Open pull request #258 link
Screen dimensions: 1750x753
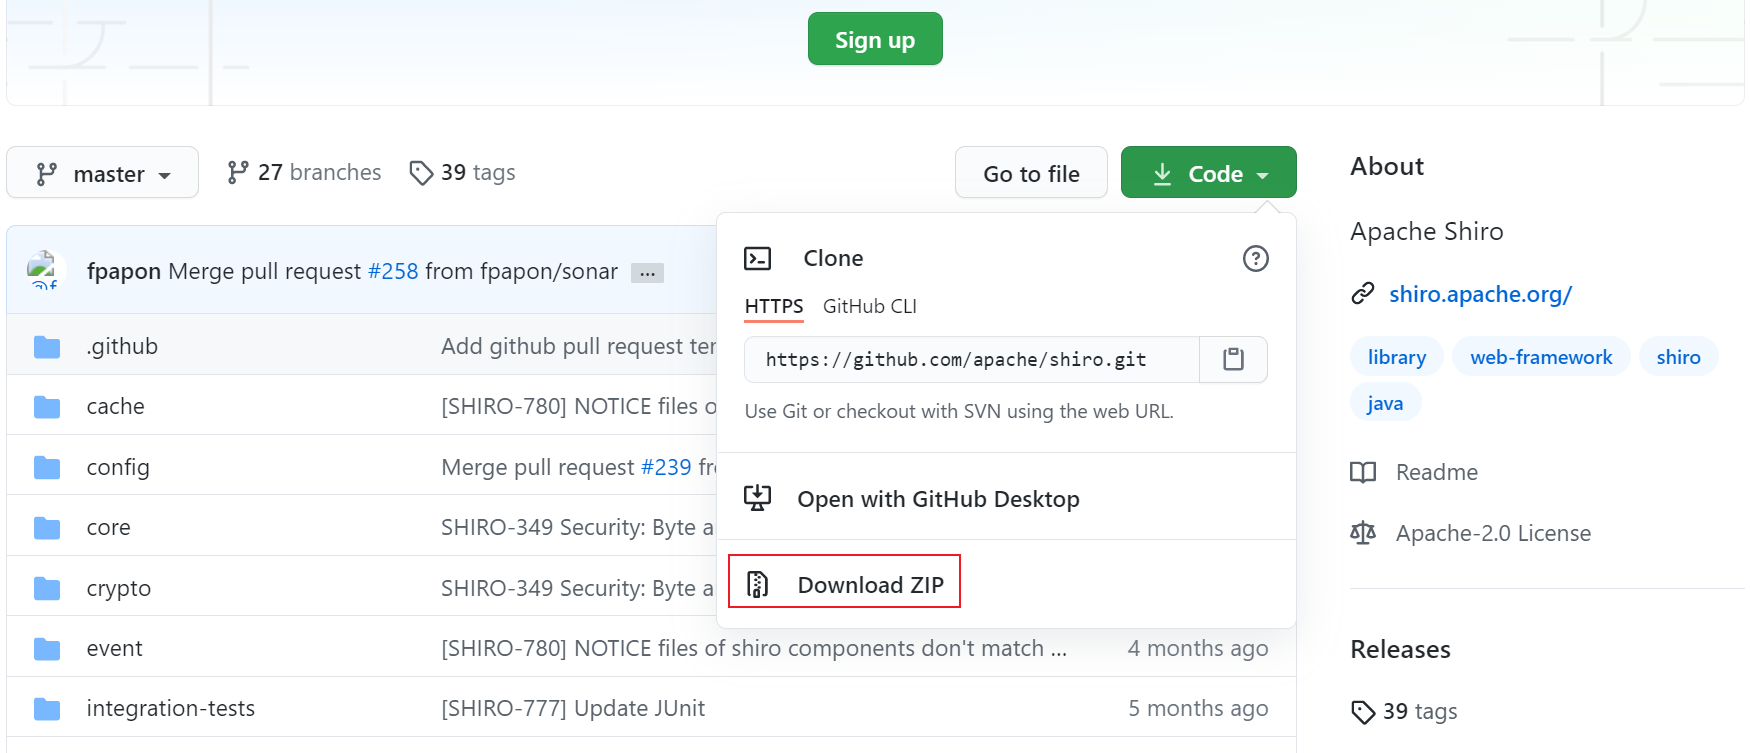pyautogui.click(x=393, y=271)
